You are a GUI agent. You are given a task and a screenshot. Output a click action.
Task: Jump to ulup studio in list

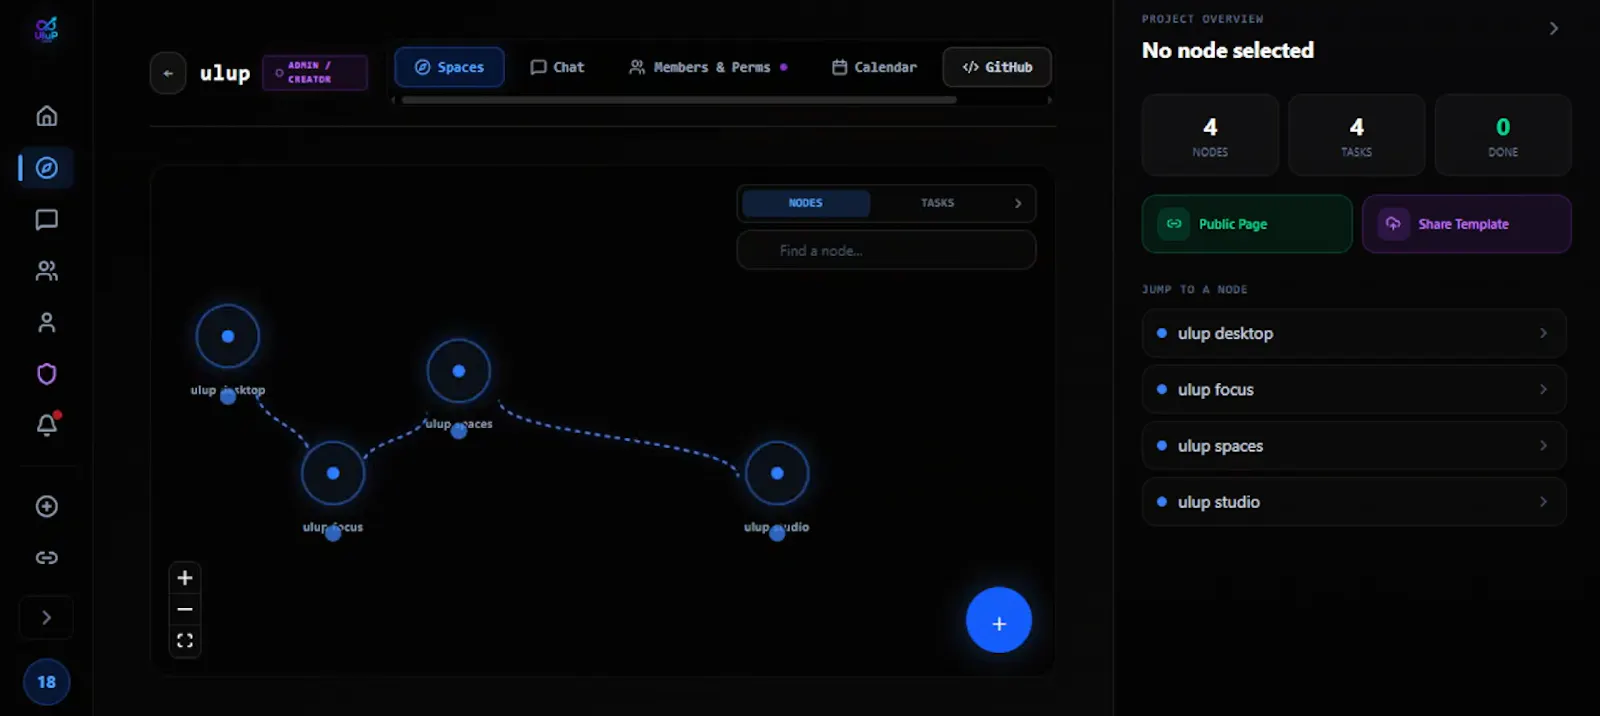point(1354,502)
